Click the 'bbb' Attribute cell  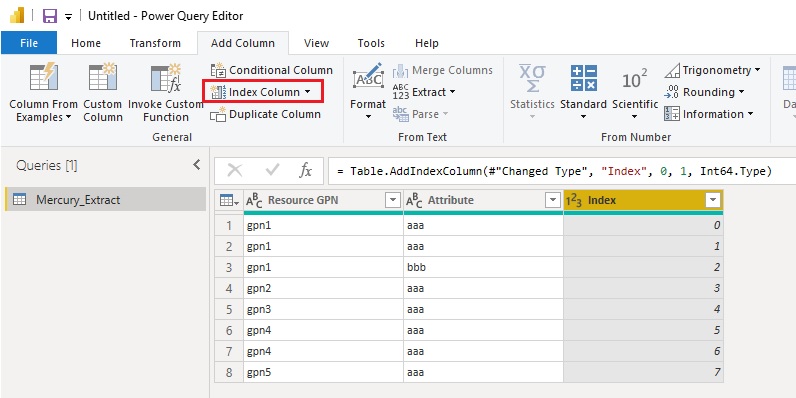point(483,267)
